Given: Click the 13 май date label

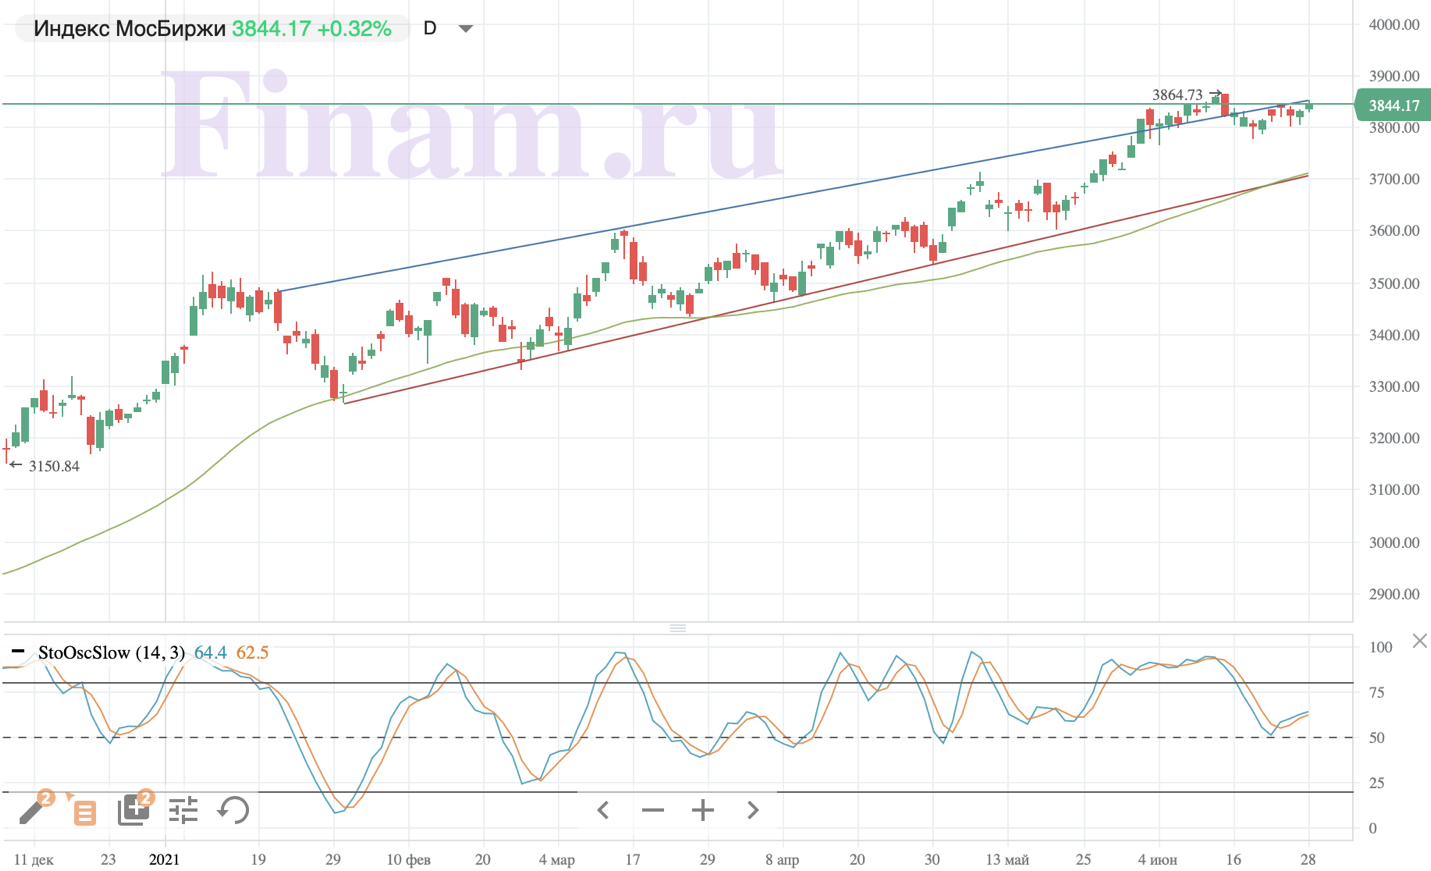Looking at the screenshot, I should pos(1007,859).
